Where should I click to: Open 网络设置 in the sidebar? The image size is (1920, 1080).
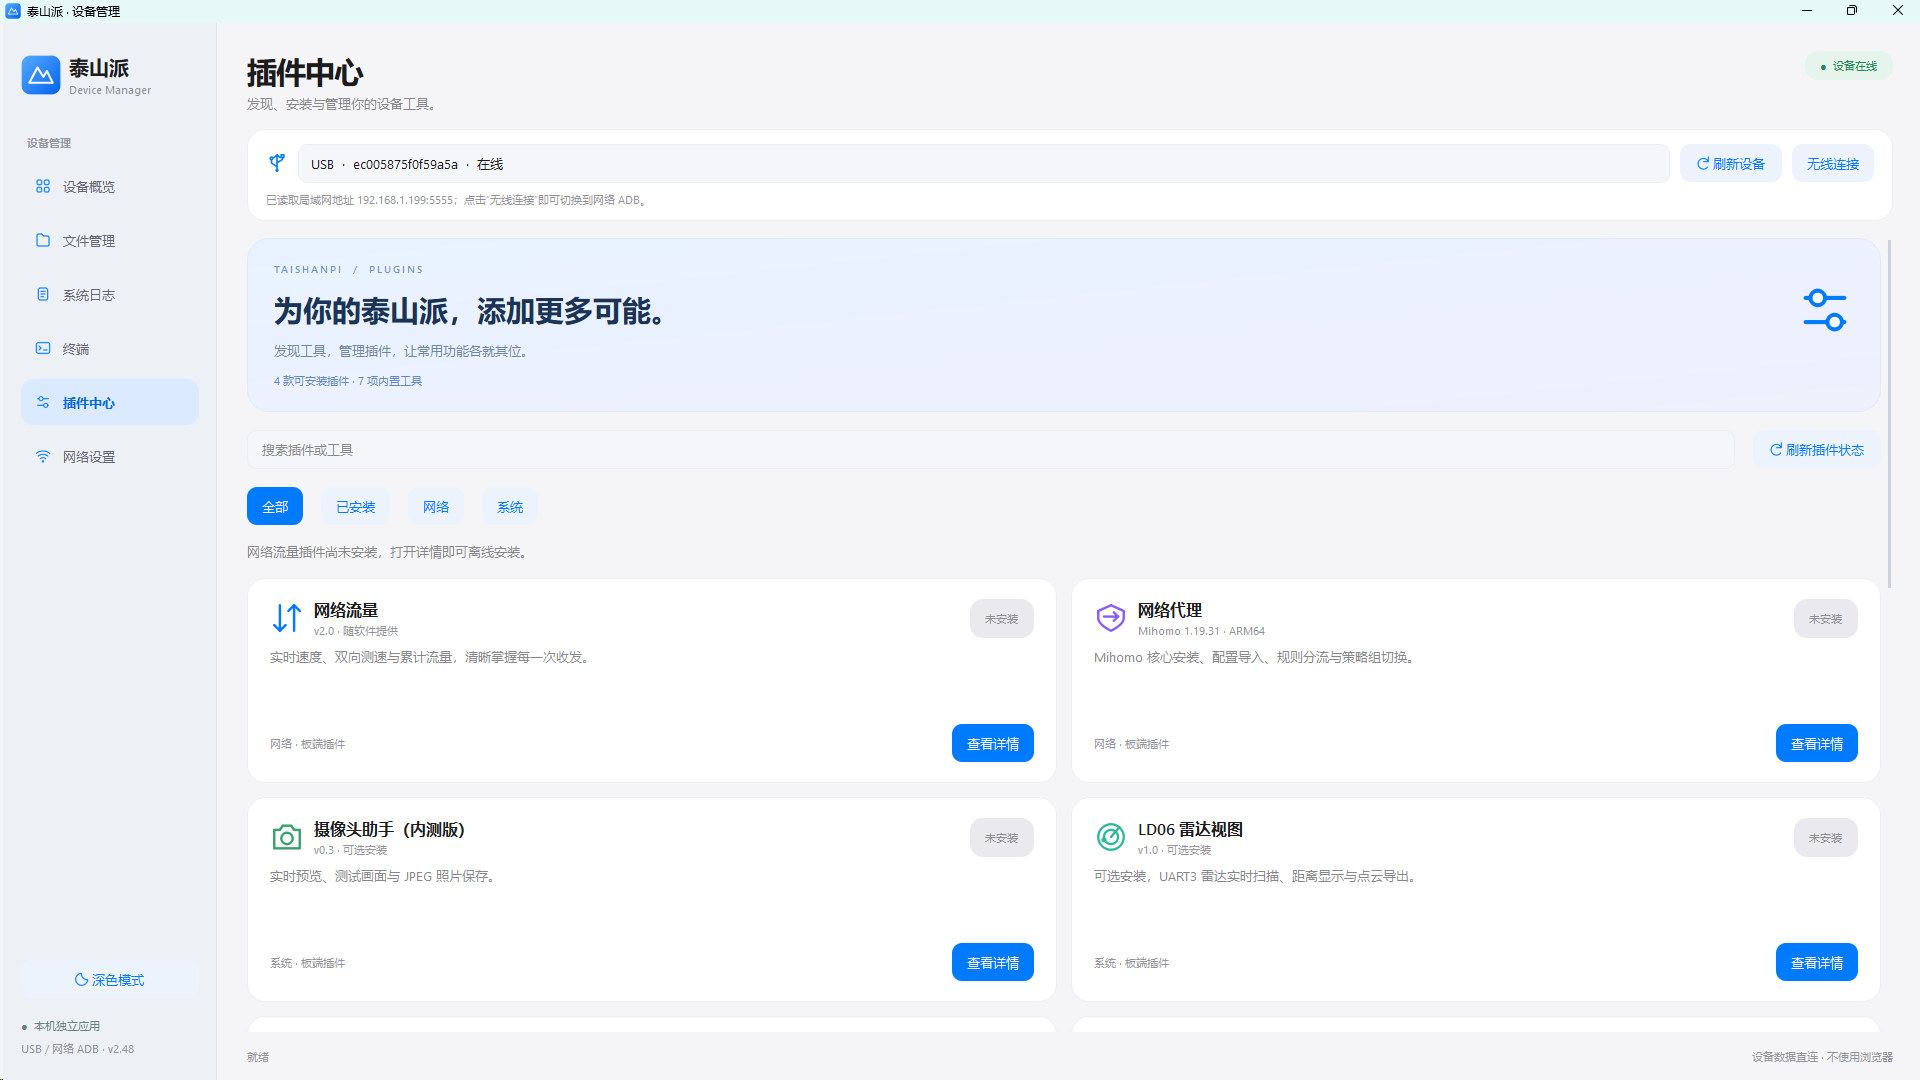coord(110,457)
